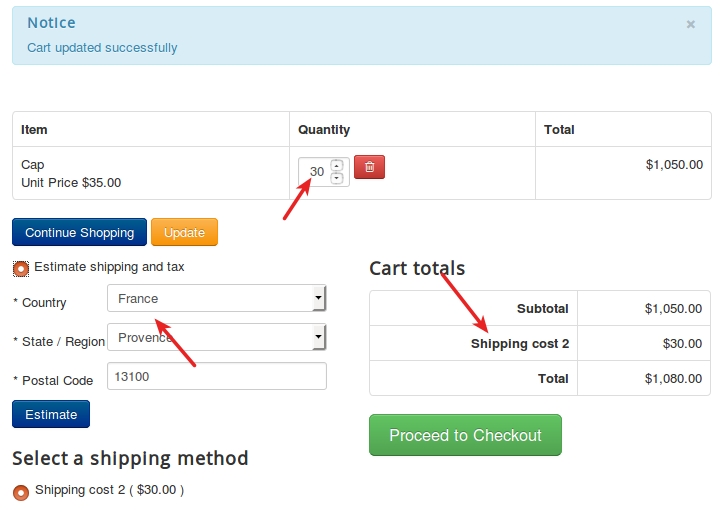Open the Country dropdown showing France
The height and width of the screenshot is (521, 723).
(x=217, y=298)
